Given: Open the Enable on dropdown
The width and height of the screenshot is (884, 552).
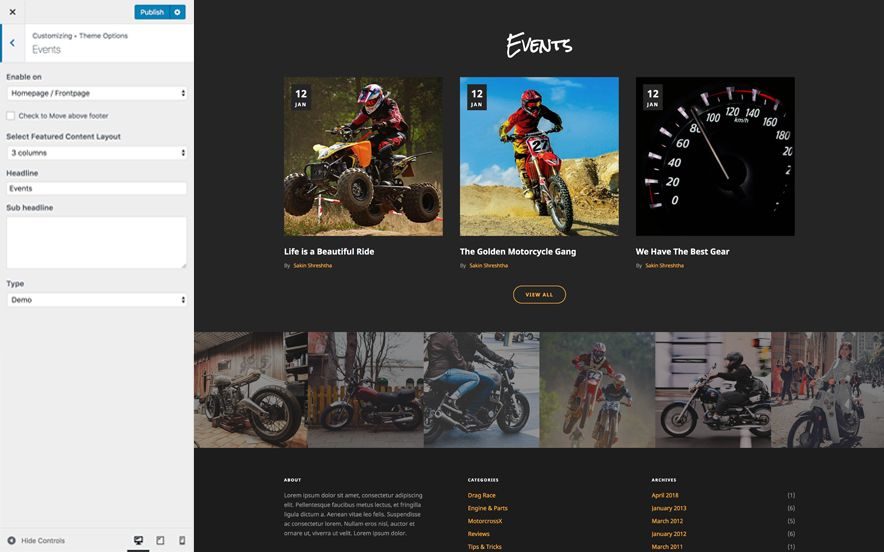Looking at the screenshot, I should coord(97,93).
